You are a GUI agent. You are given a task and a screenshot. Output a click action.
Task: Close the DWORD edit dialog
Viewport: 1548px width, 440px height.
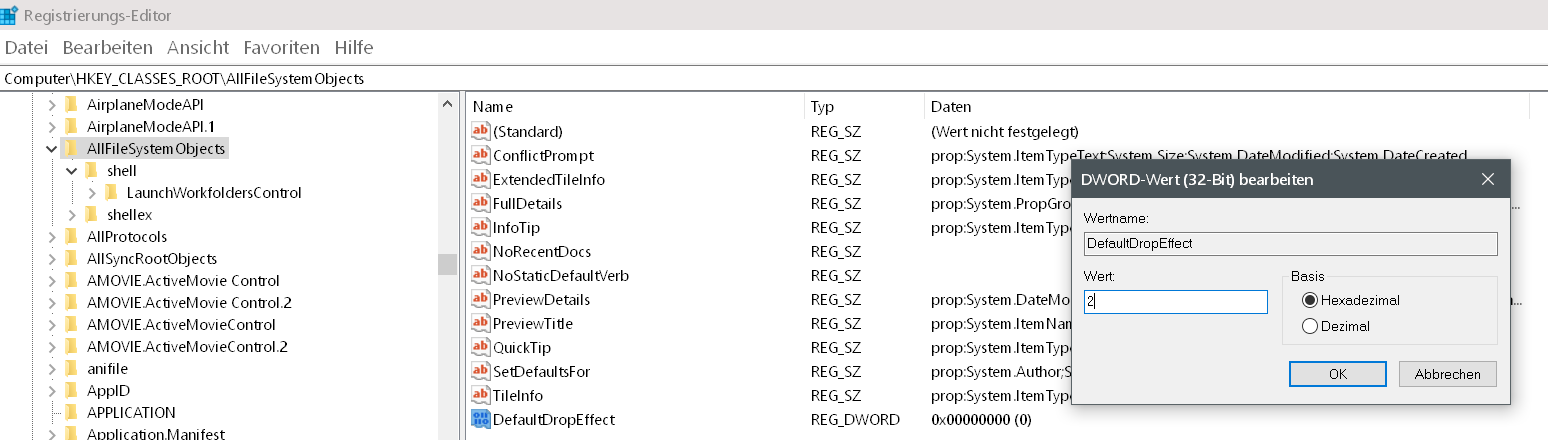1487,179
